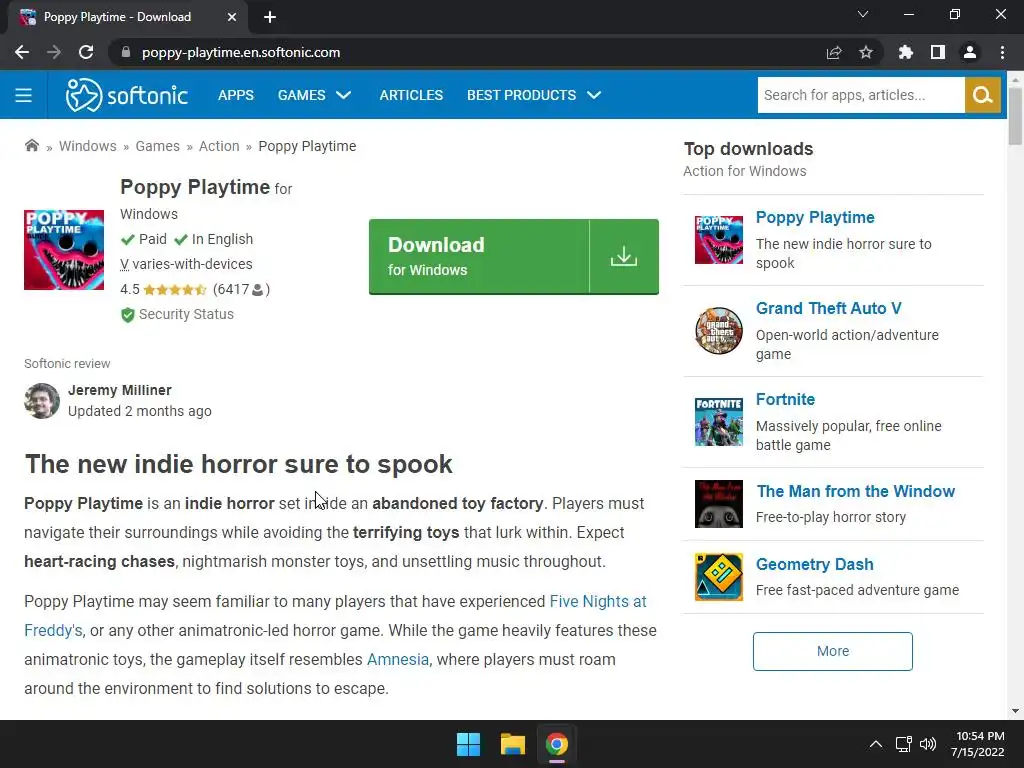Viewport: 1024px width, 768px height.
Task: Click the Windows breadcrumb link
Action: coord(88,146)
